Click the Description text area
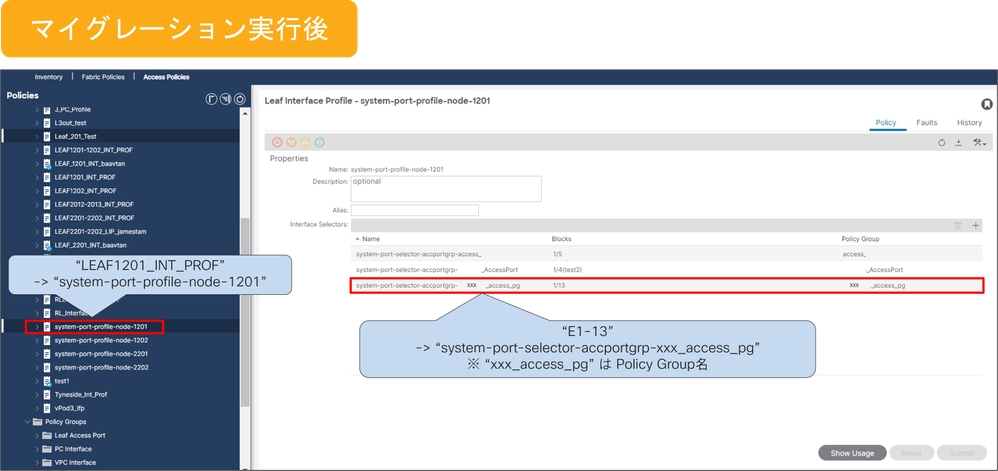The image size is (998, 471). coord(446,188)
